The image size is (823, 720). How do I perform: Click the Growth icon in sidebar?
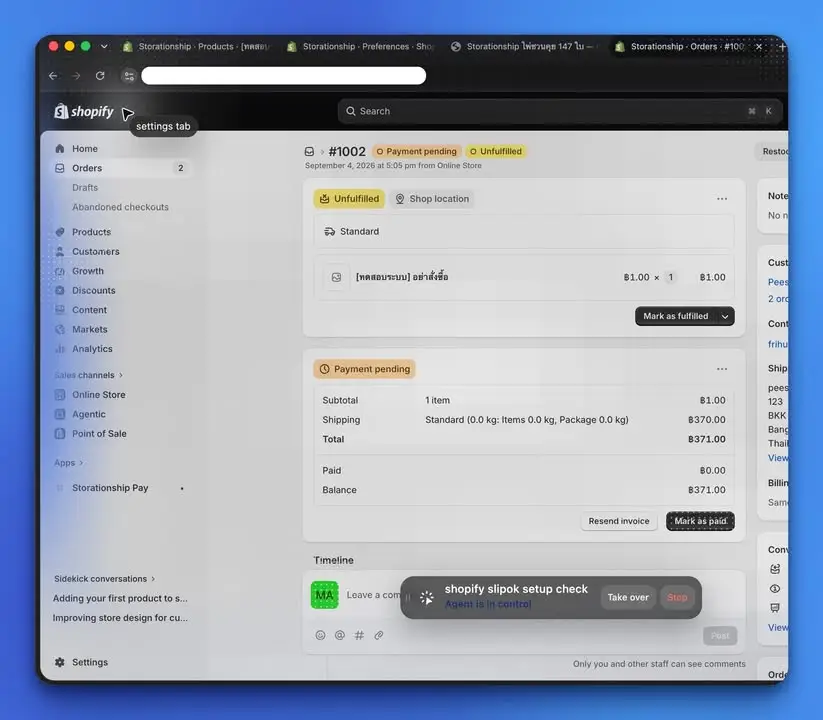(x=60, y=271)
